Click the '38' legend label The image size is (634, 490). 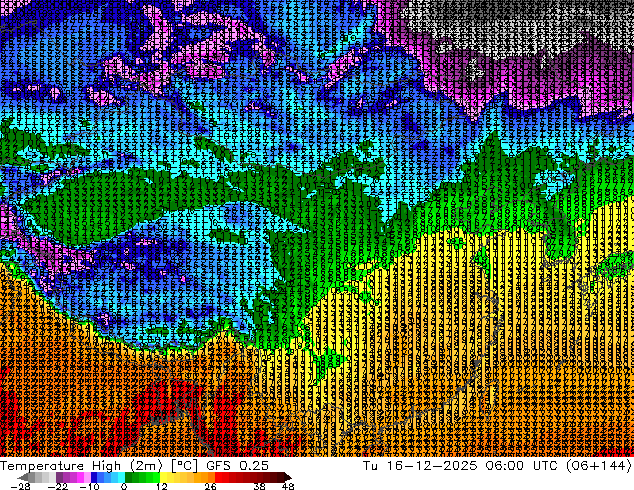[260, 486]
